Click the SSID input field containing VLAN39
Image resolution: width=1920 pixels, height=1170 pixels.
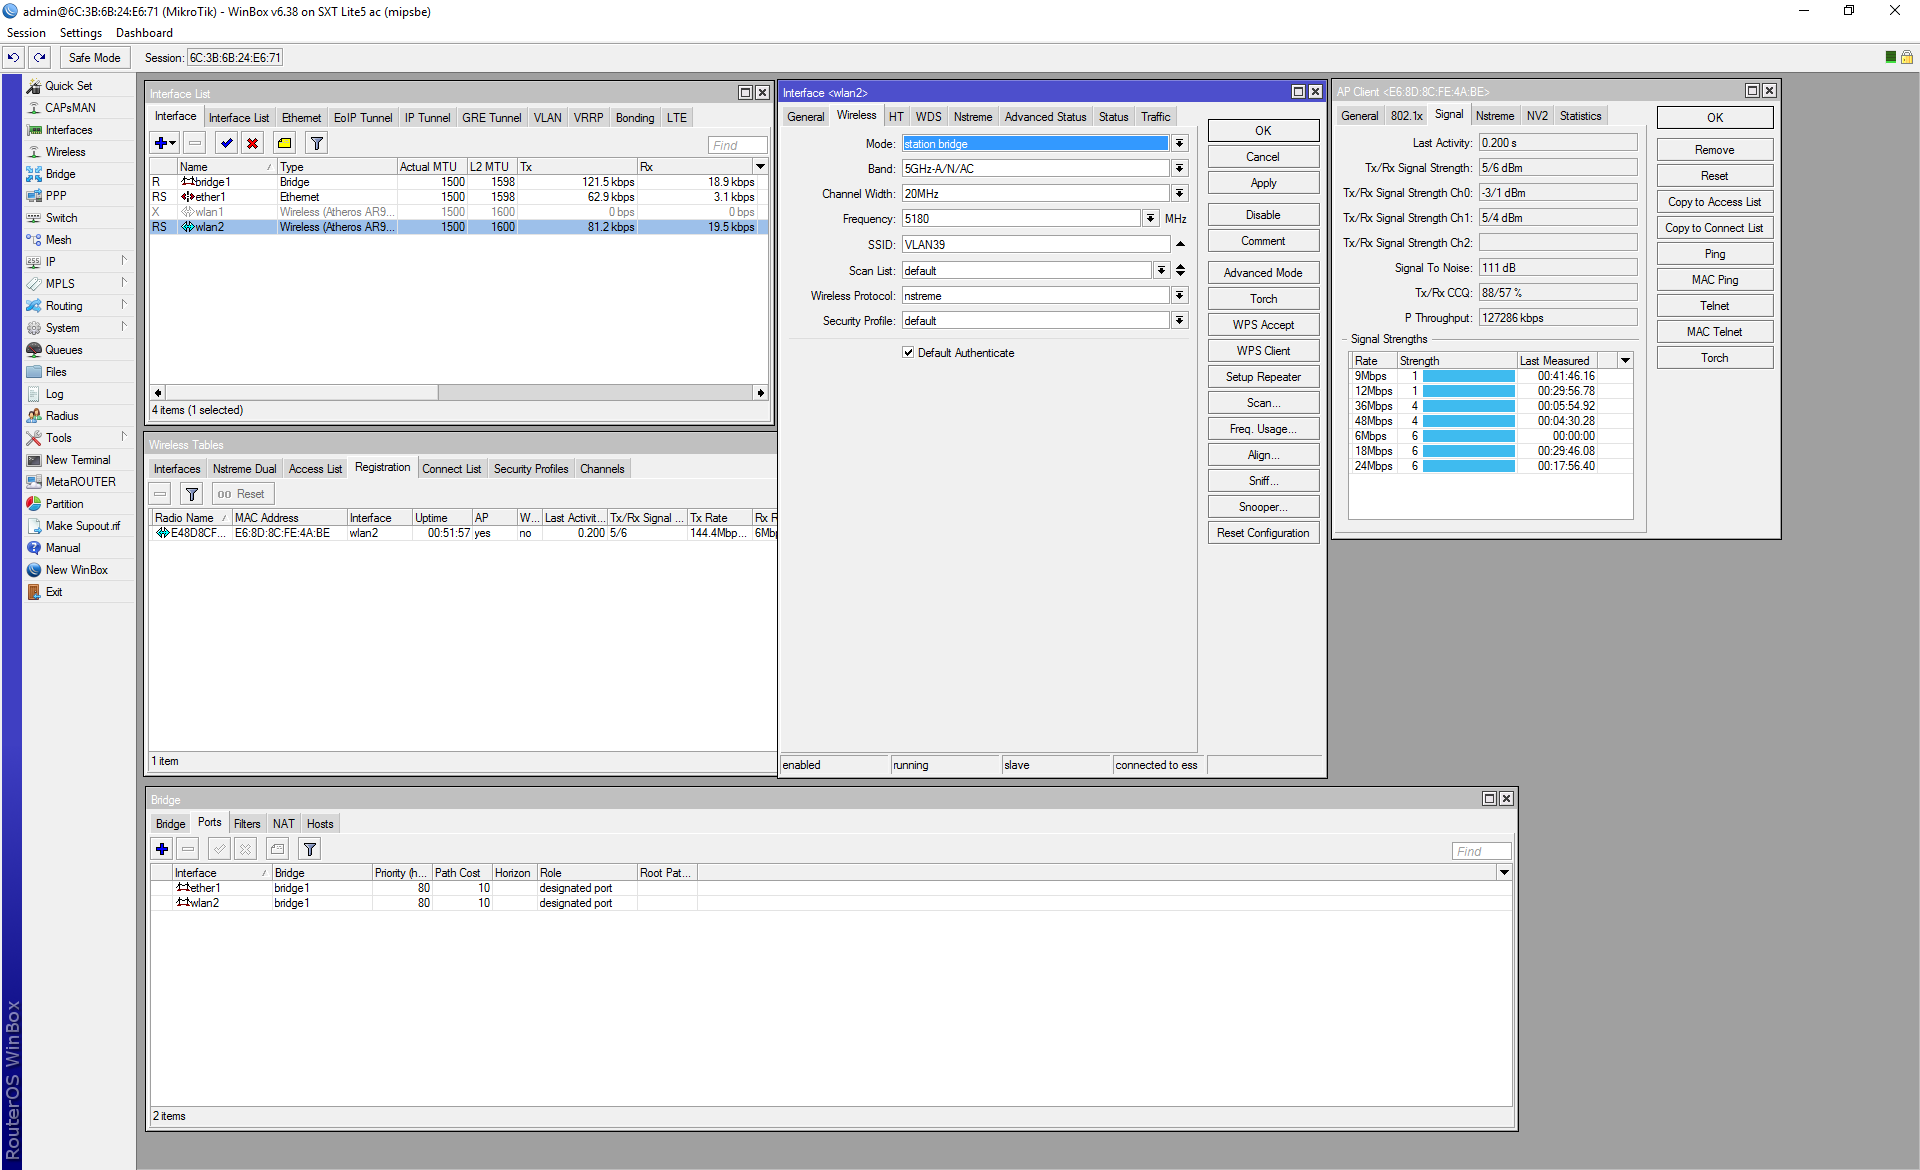(x=1036, y=245)
